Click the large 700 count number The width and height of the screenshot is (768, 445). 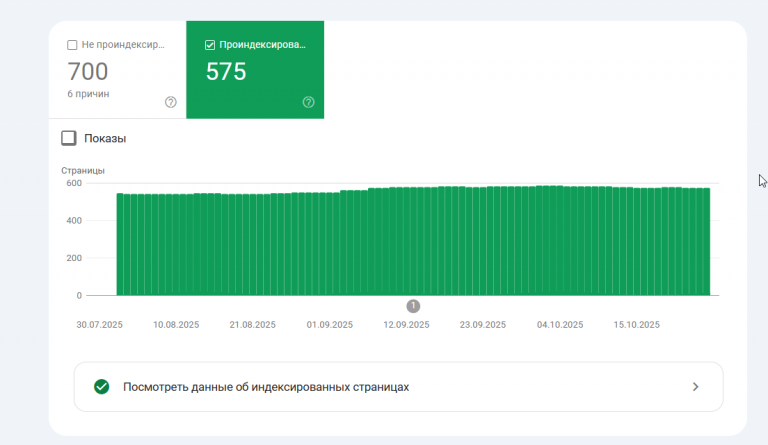pyautogui.click(x=88, y=71)
